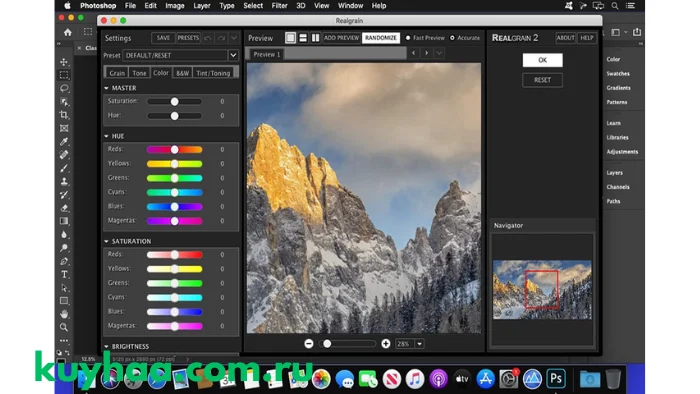Click the ABOUT button

(x=565, y=38)
